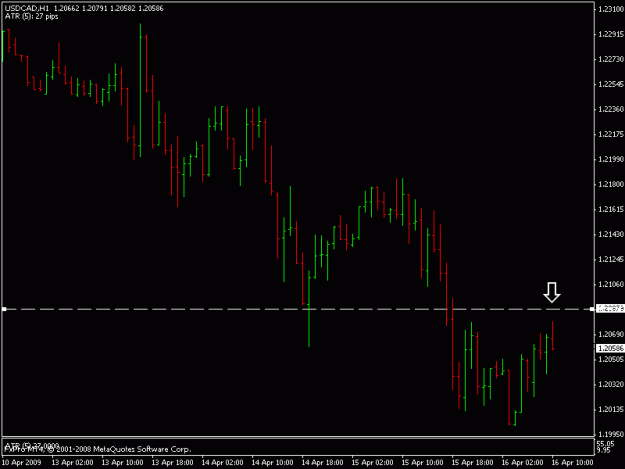This screenshot has height=469, width=625.
Task: Click the 1.21060 price axis label
Action: 611,284
